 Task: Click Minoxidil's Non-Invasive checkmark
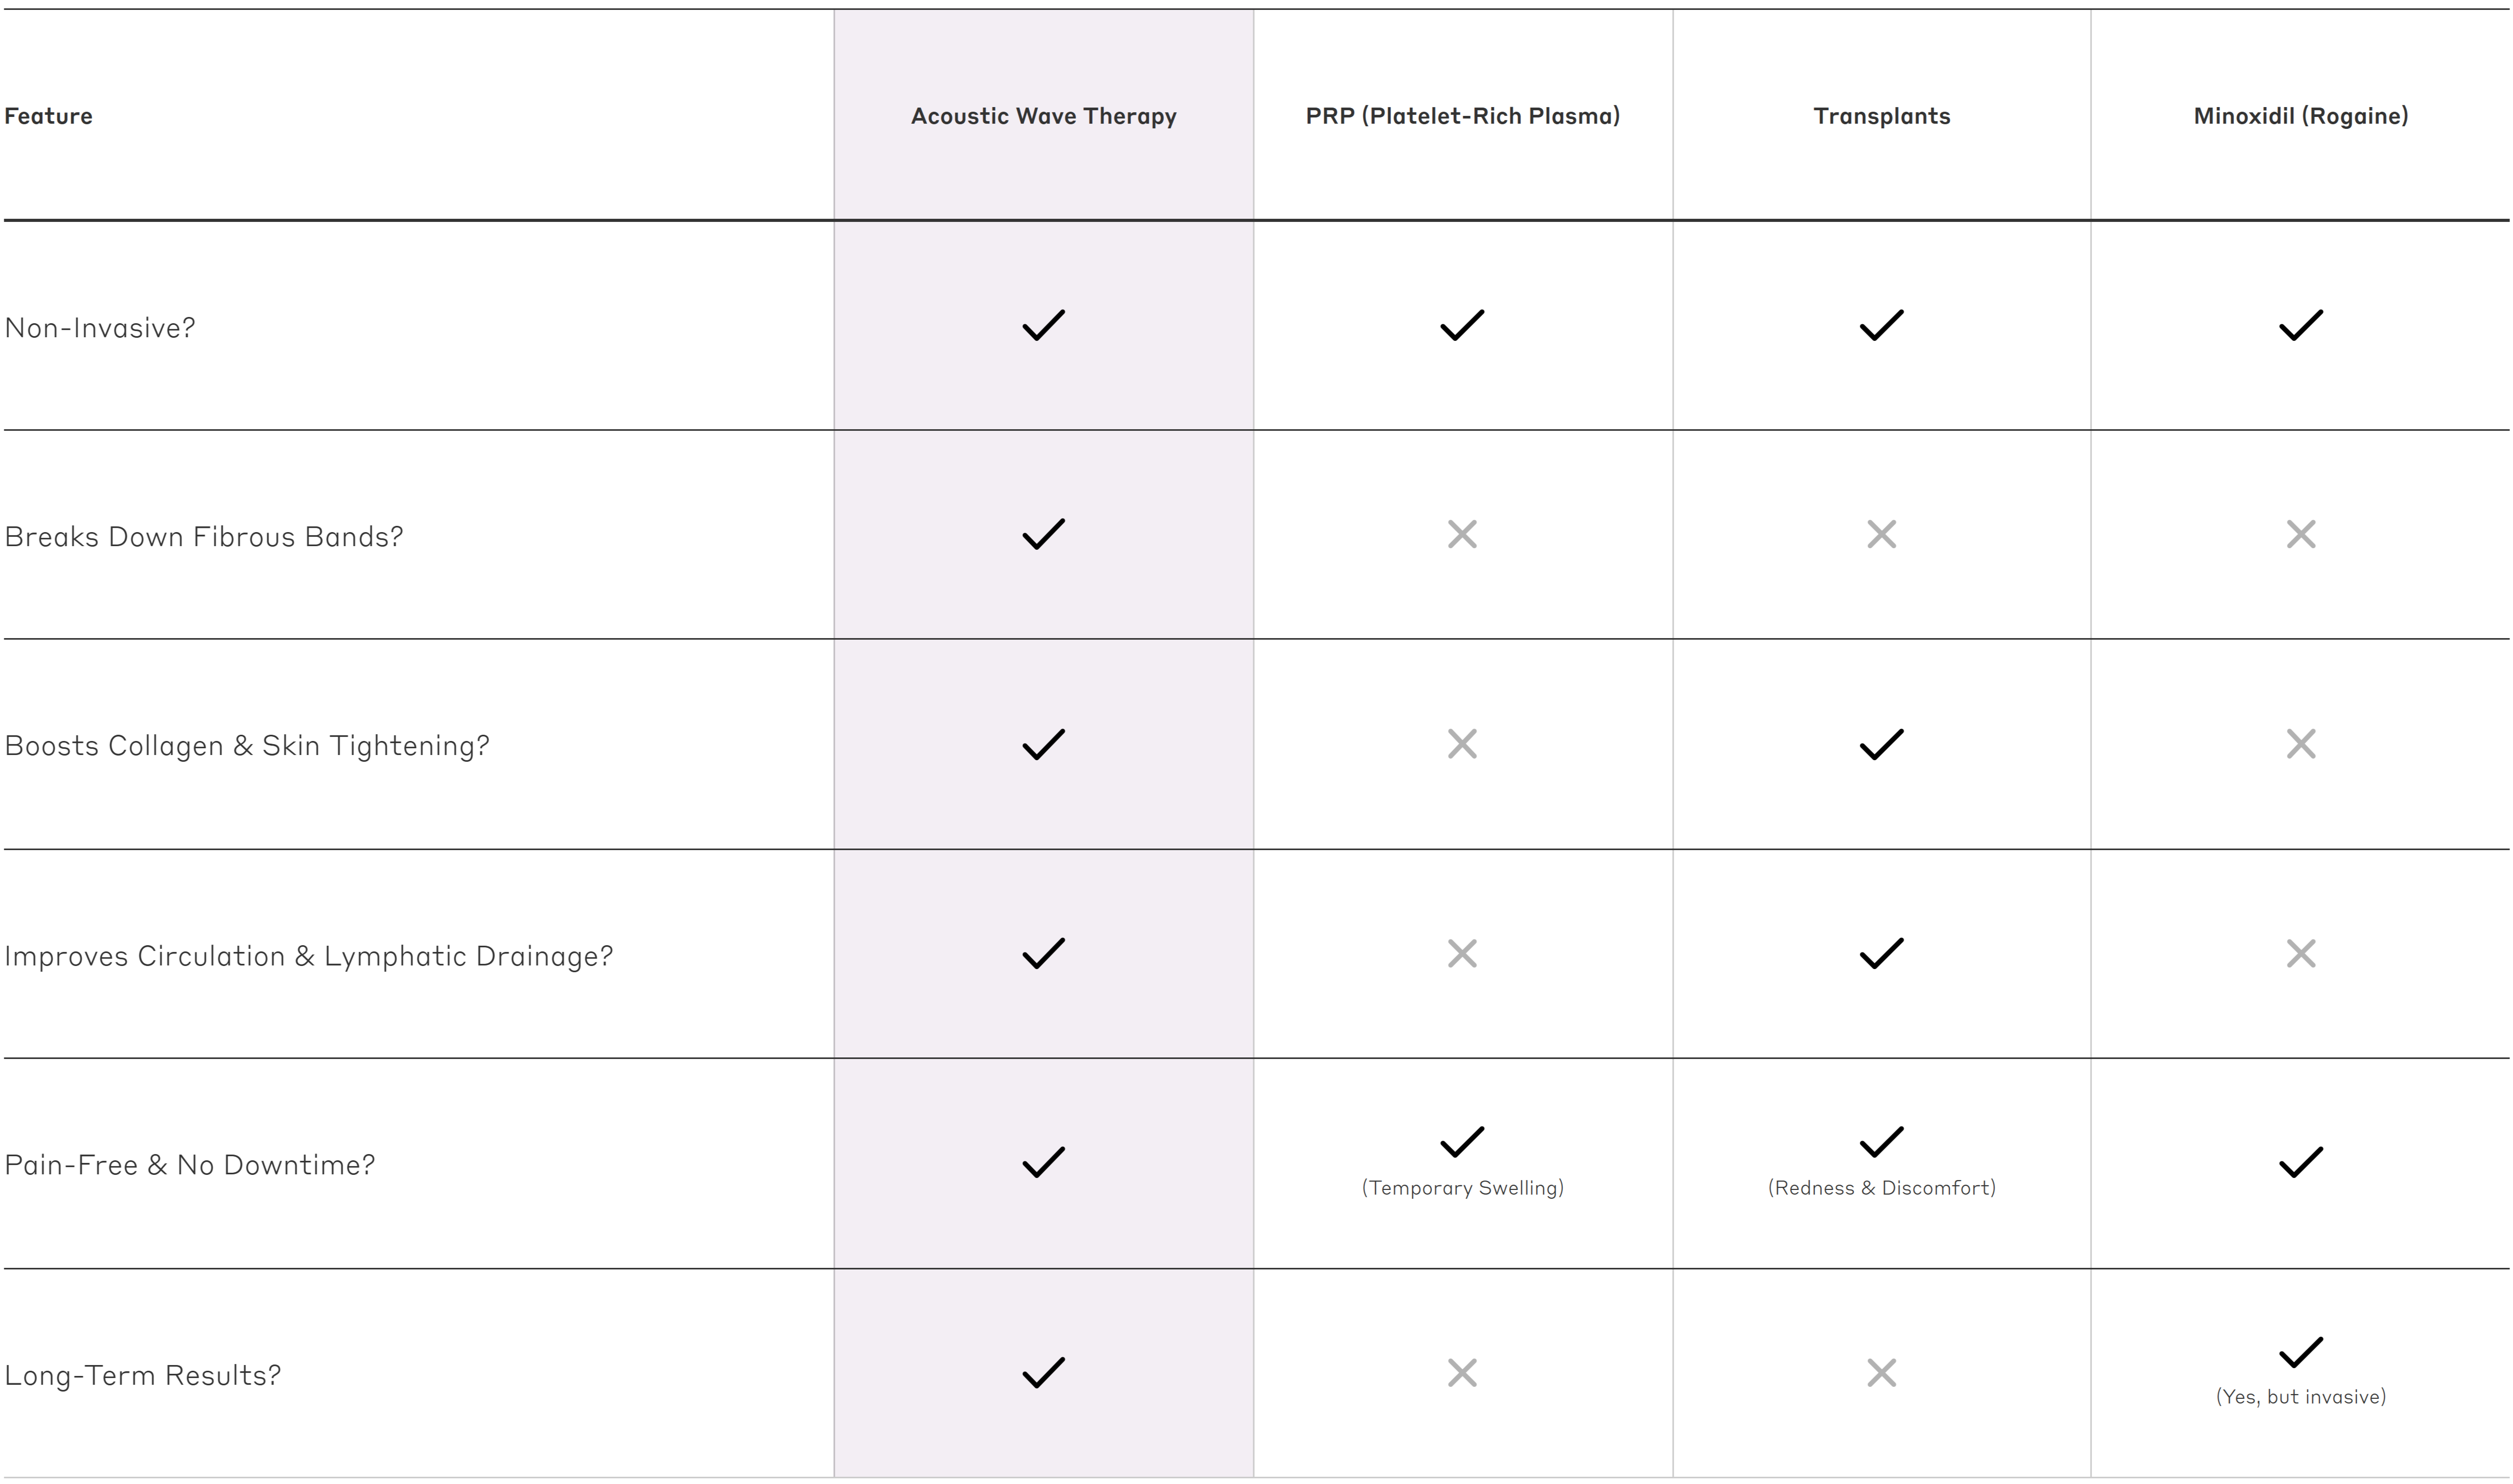point(2300,325)
